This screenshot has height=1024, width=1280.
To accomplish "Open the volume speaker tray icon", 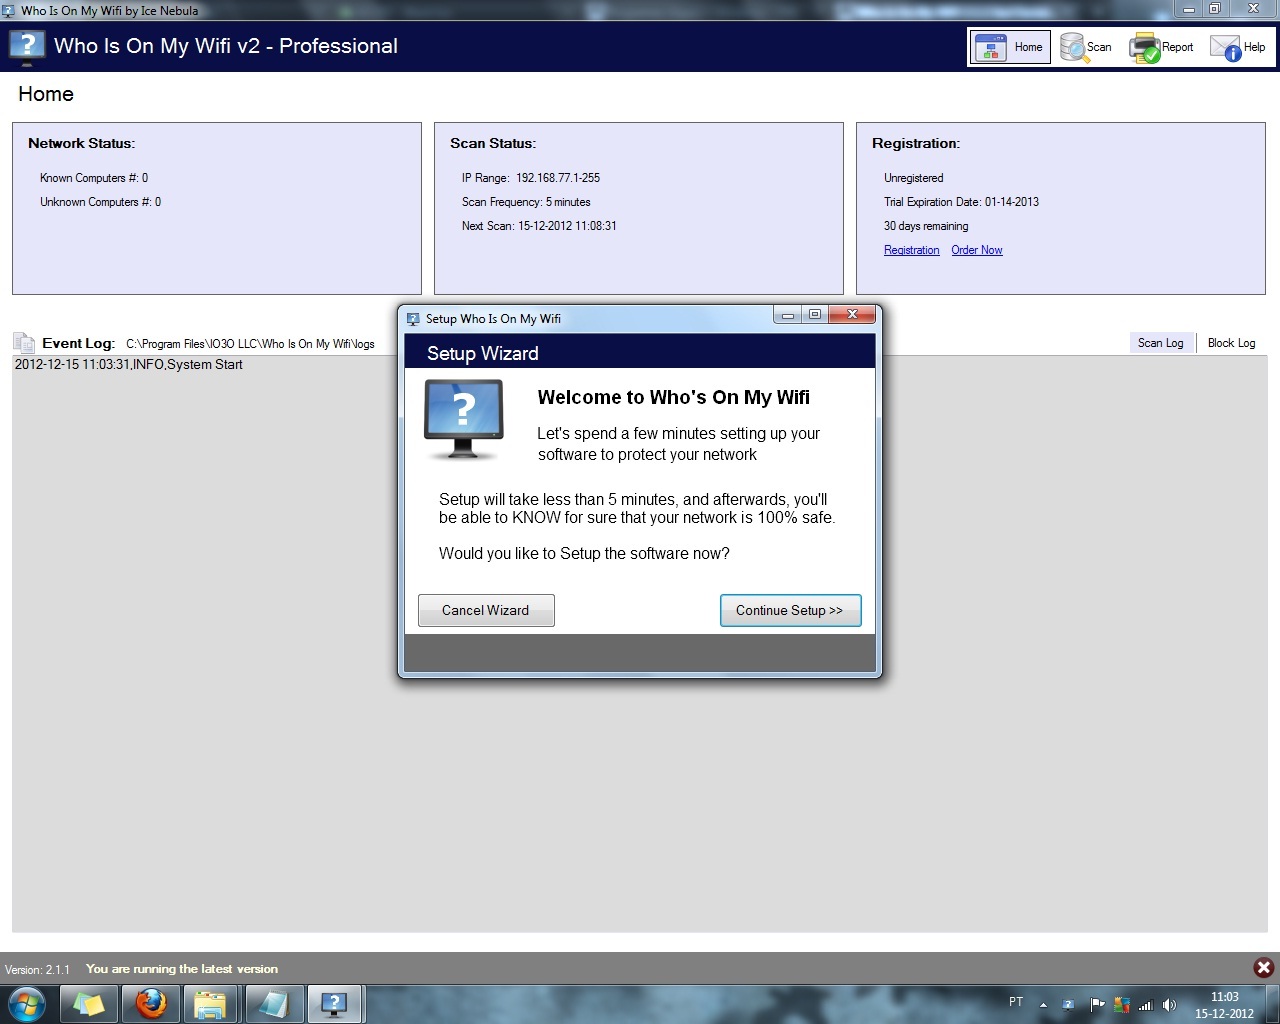I will 1169,1005.
